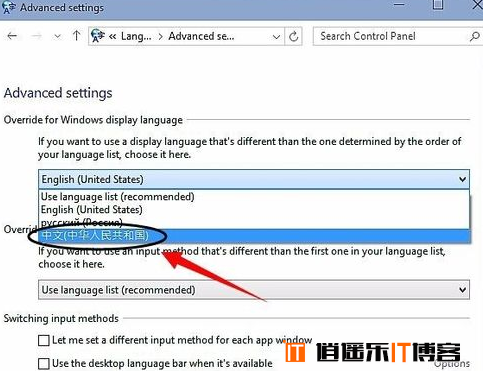Expand the address bar history dropdown
The image size is (483, 371).
[276, 36]
